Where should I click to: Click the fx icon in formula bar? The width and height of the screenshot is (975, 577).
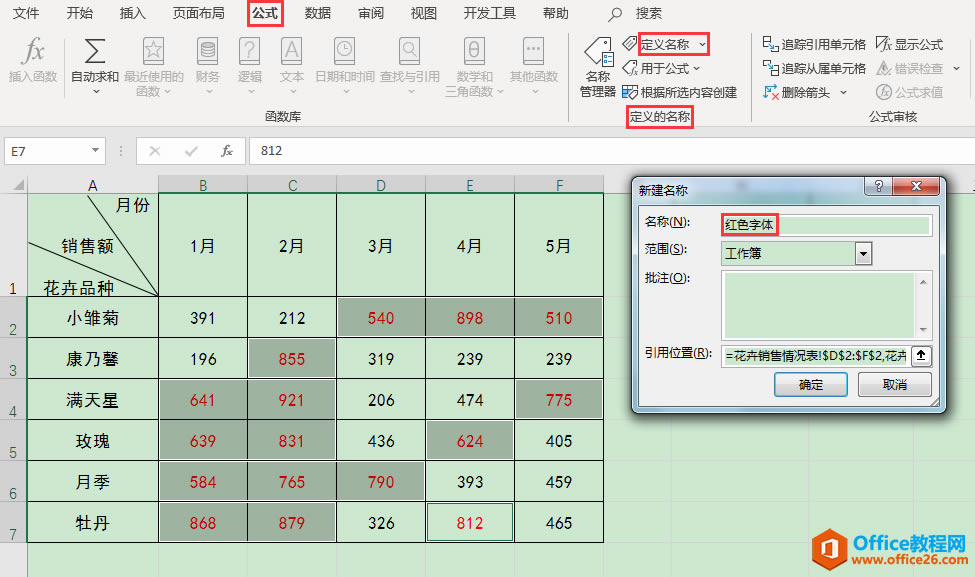tap(227, 151)
